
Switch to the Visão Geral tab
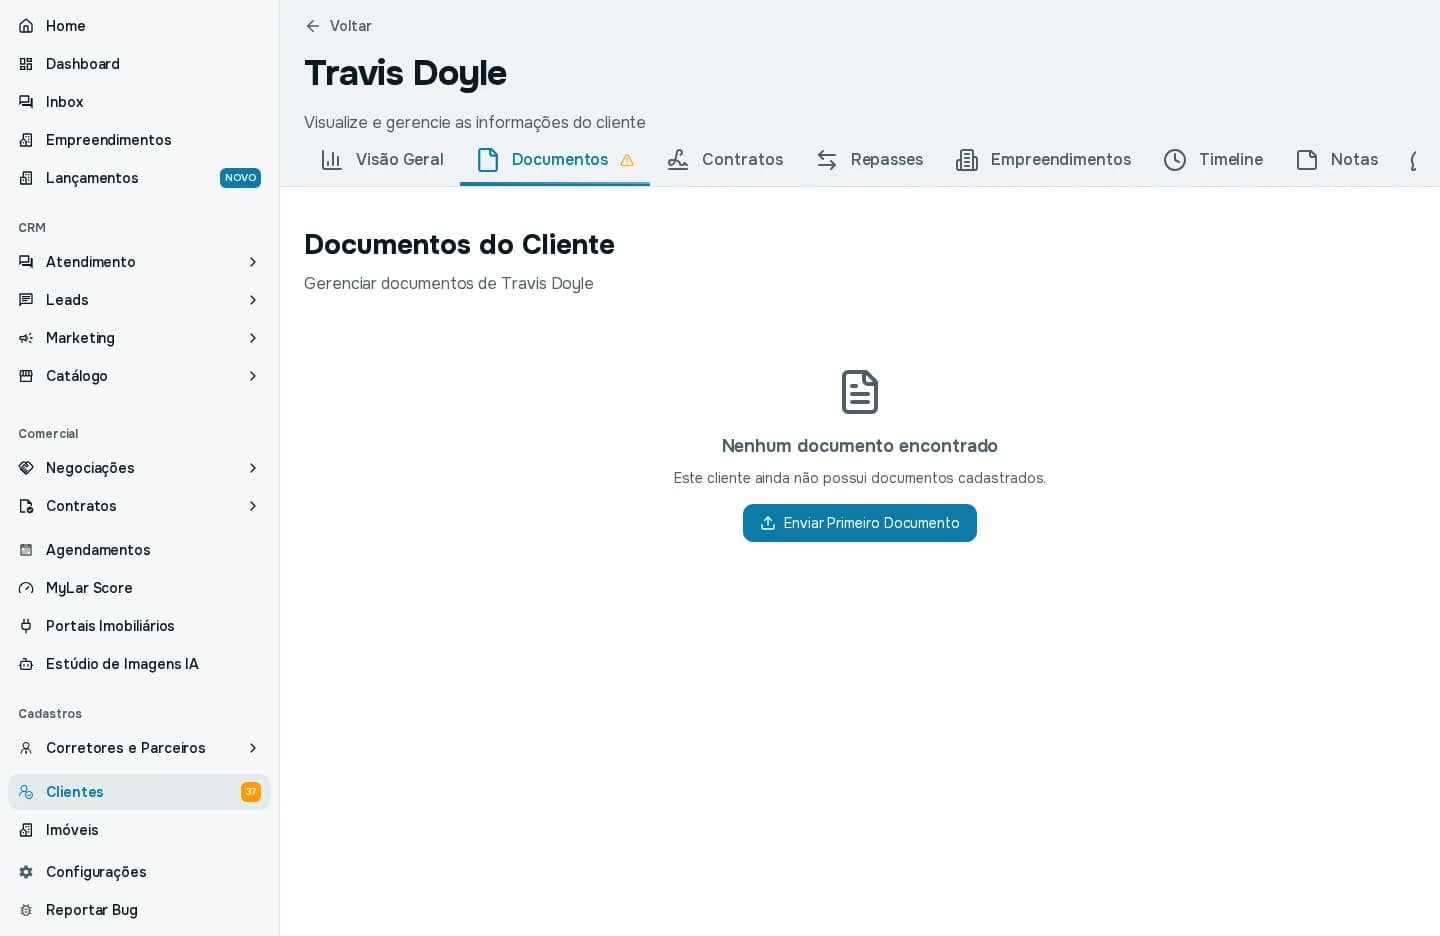click(x=382, y=160)
